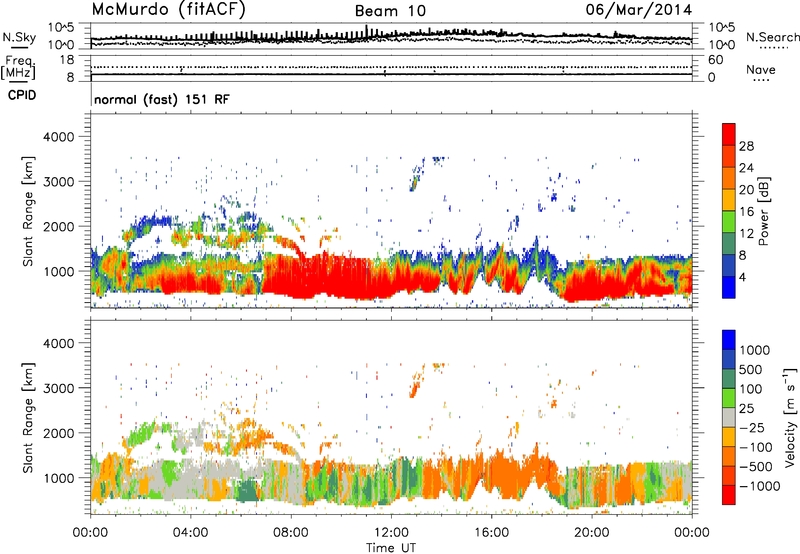
Task: Click the "N.Search" legend label
Action: [x=772, y=37]
